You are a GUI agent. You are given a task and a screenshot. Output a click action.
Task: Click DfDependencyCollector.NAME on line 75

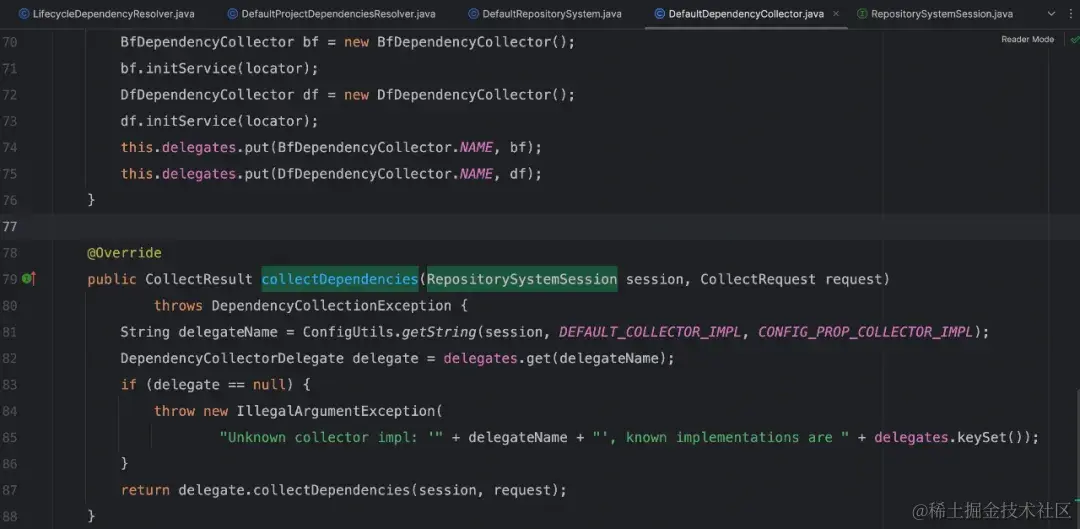[x=385, y=174]
